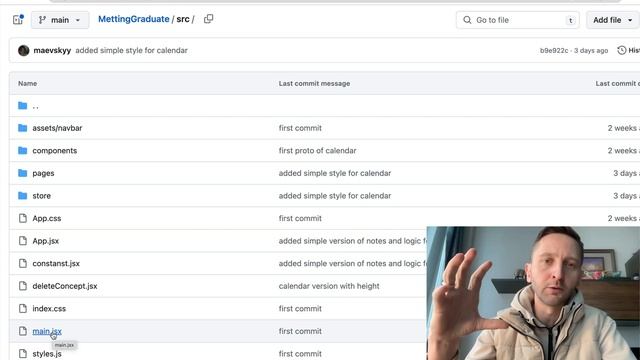This screenshot has width=640, height=360.
Task: Copy the src path with the copy icon
Action: click(x=209, y=19)
